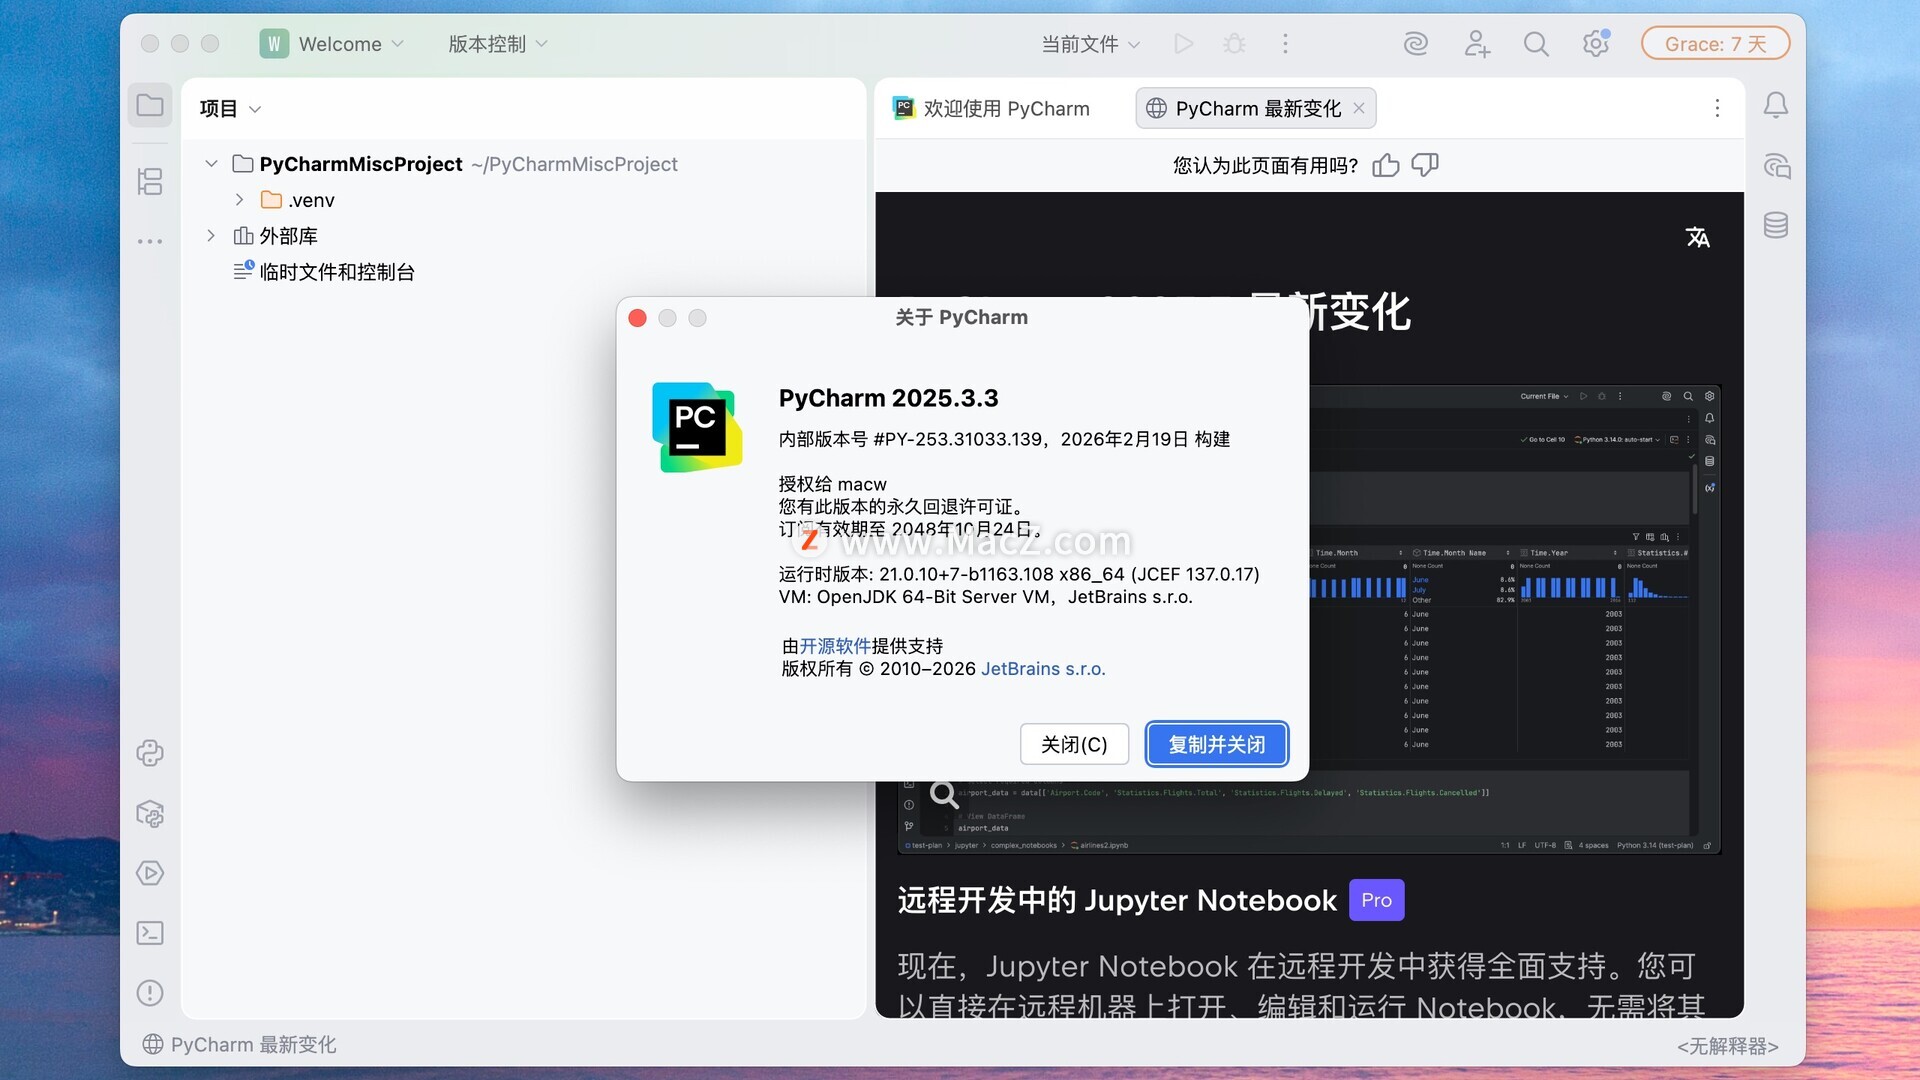Click the translate page icon
The height and width of the screenshot is (1080, 1920).
1697,237
